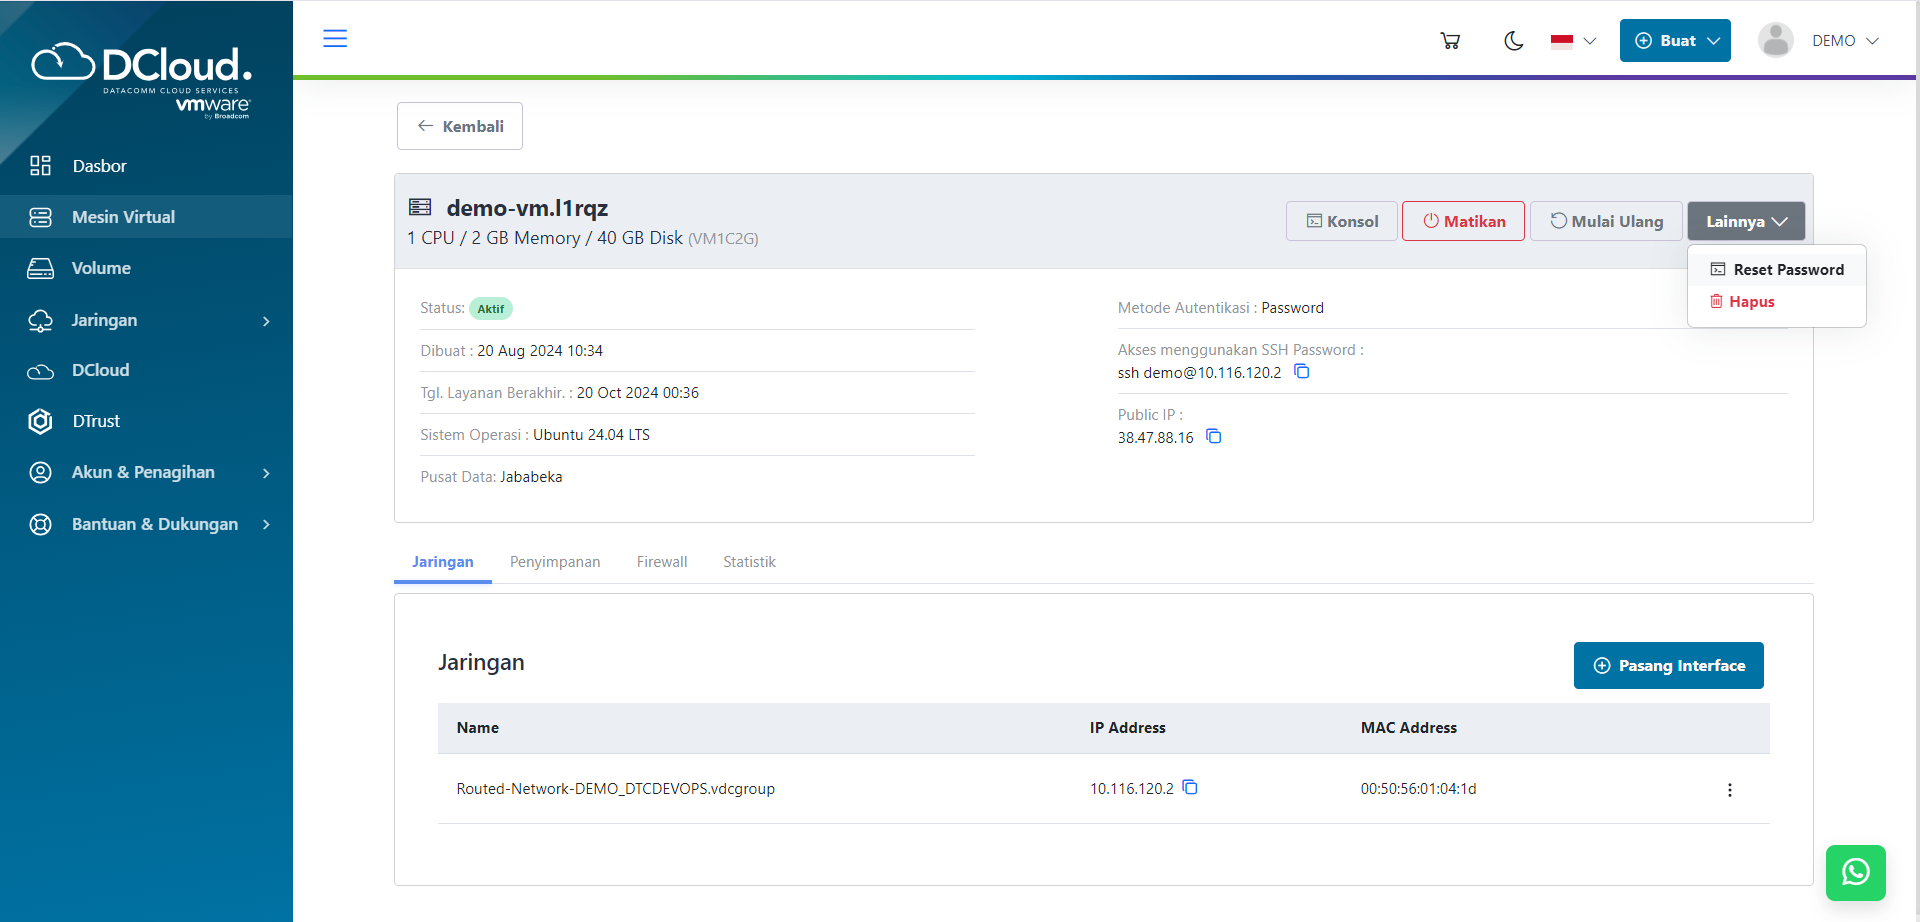Click the Pasang Interface button

(1668, 666)
